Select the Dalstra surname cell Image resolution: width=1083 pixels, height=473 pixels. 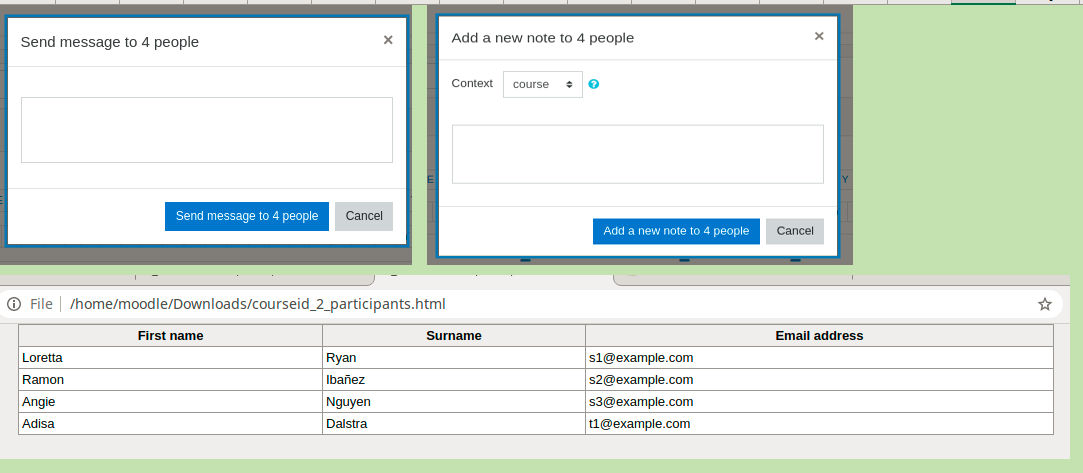coord(454,424)
